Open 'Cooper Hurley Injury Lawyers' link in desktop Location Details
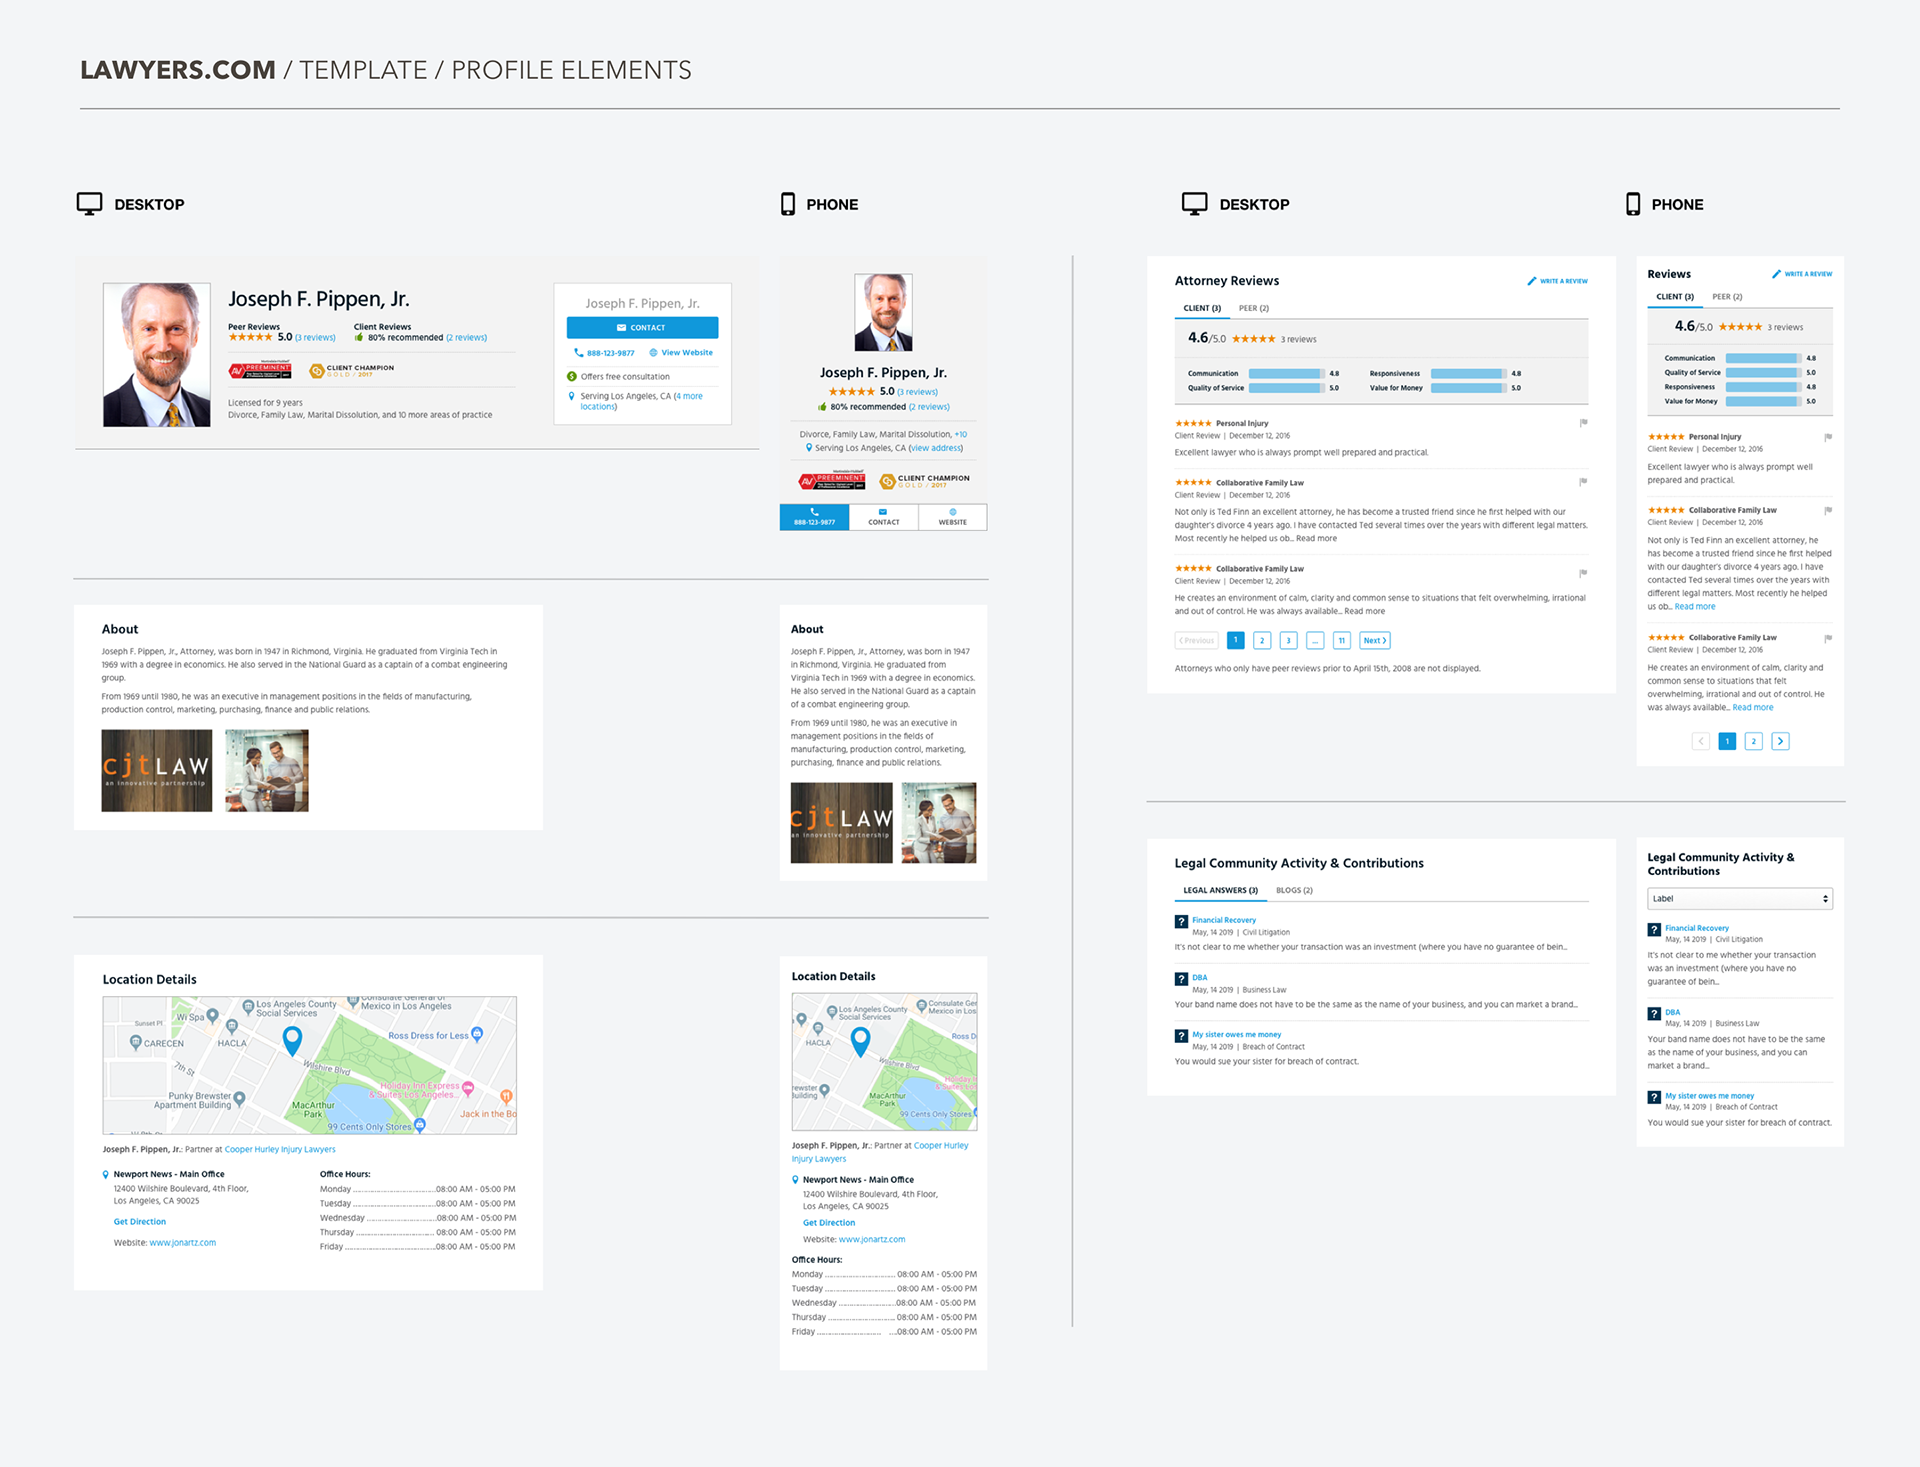Screen dimensions: 1920x1467 pyautogui.click(x=280, y=1150)
